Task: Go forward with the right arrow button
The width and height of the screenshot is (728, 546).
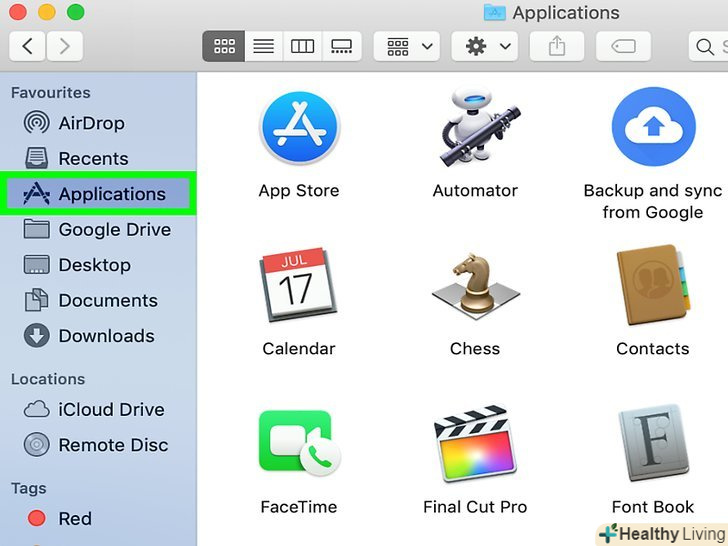Action: pyautogui.click(x=65, y=46)
